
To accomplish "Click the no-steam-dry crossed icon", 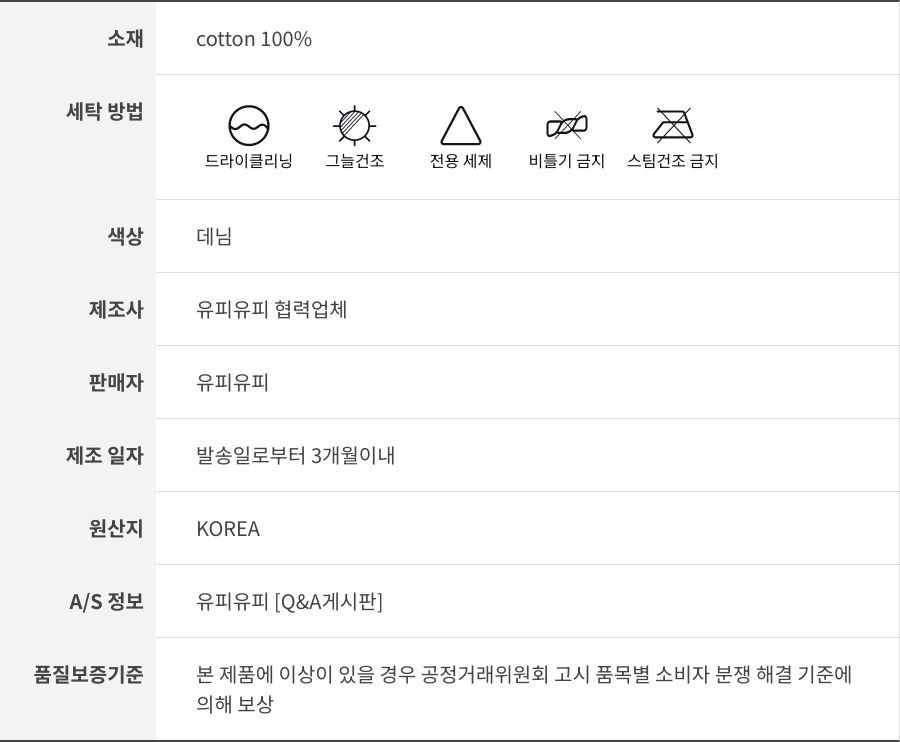I will pos(673,126).
